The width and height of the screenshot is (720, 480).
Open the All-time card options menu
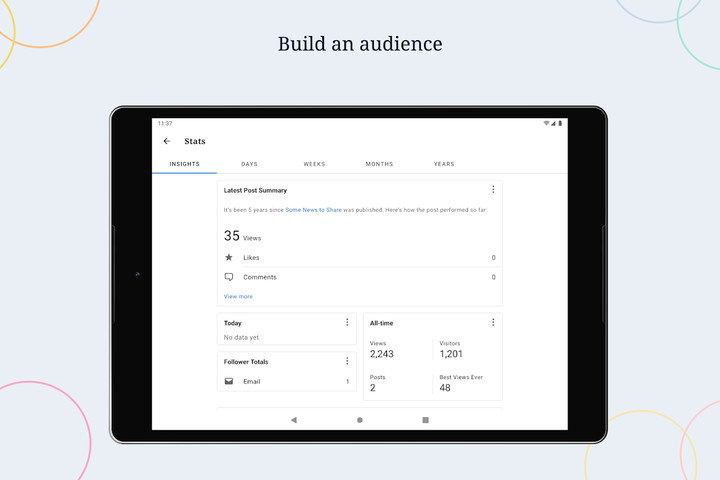click(x=493, y=323)
